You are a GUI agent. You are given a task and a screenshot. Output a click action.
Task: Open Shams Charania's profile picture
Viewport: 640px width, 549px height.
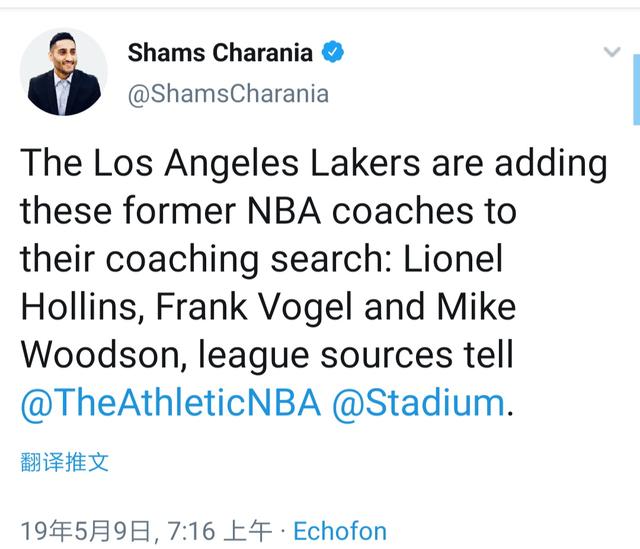(x=64, y=72)
